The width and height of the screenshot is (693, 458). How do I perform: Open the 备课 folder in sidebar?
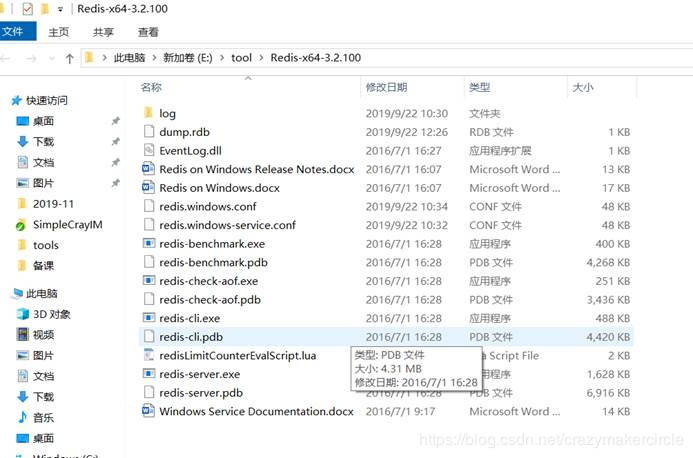pyautogui.click(x=43, y=266)
